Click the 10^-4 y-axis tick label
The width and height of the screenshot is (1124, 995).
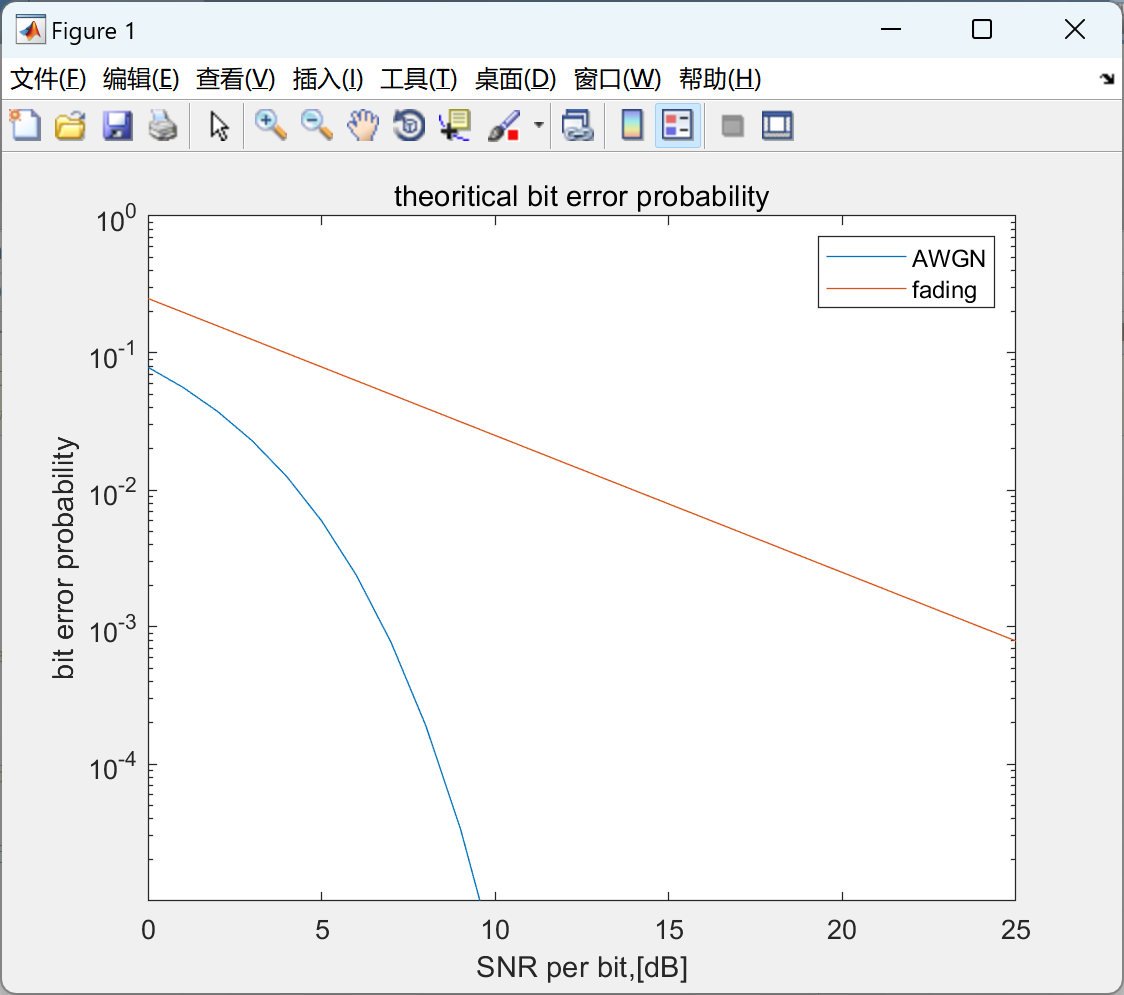pos(113,767)
